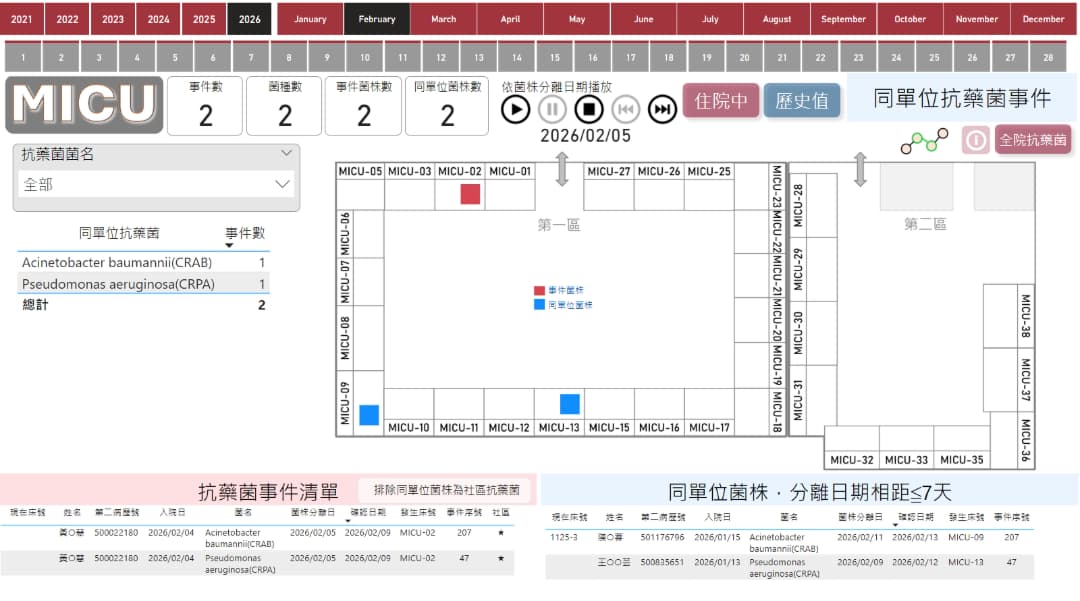Click the blue square in MICU-09
The width and height of the screenshot is (1080, 601).
point(369,414)
